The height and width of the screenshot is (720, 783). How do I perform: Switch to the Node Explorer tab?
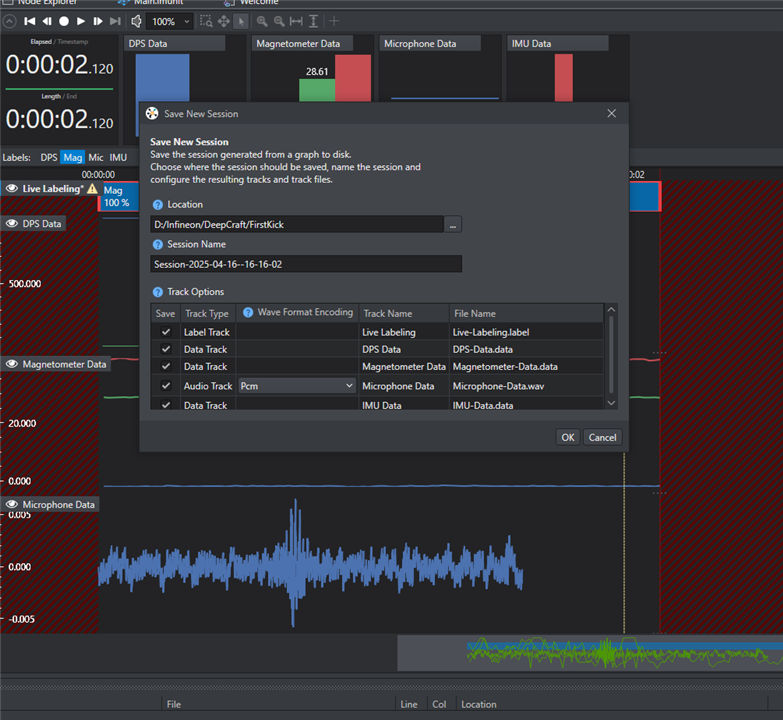41,2
